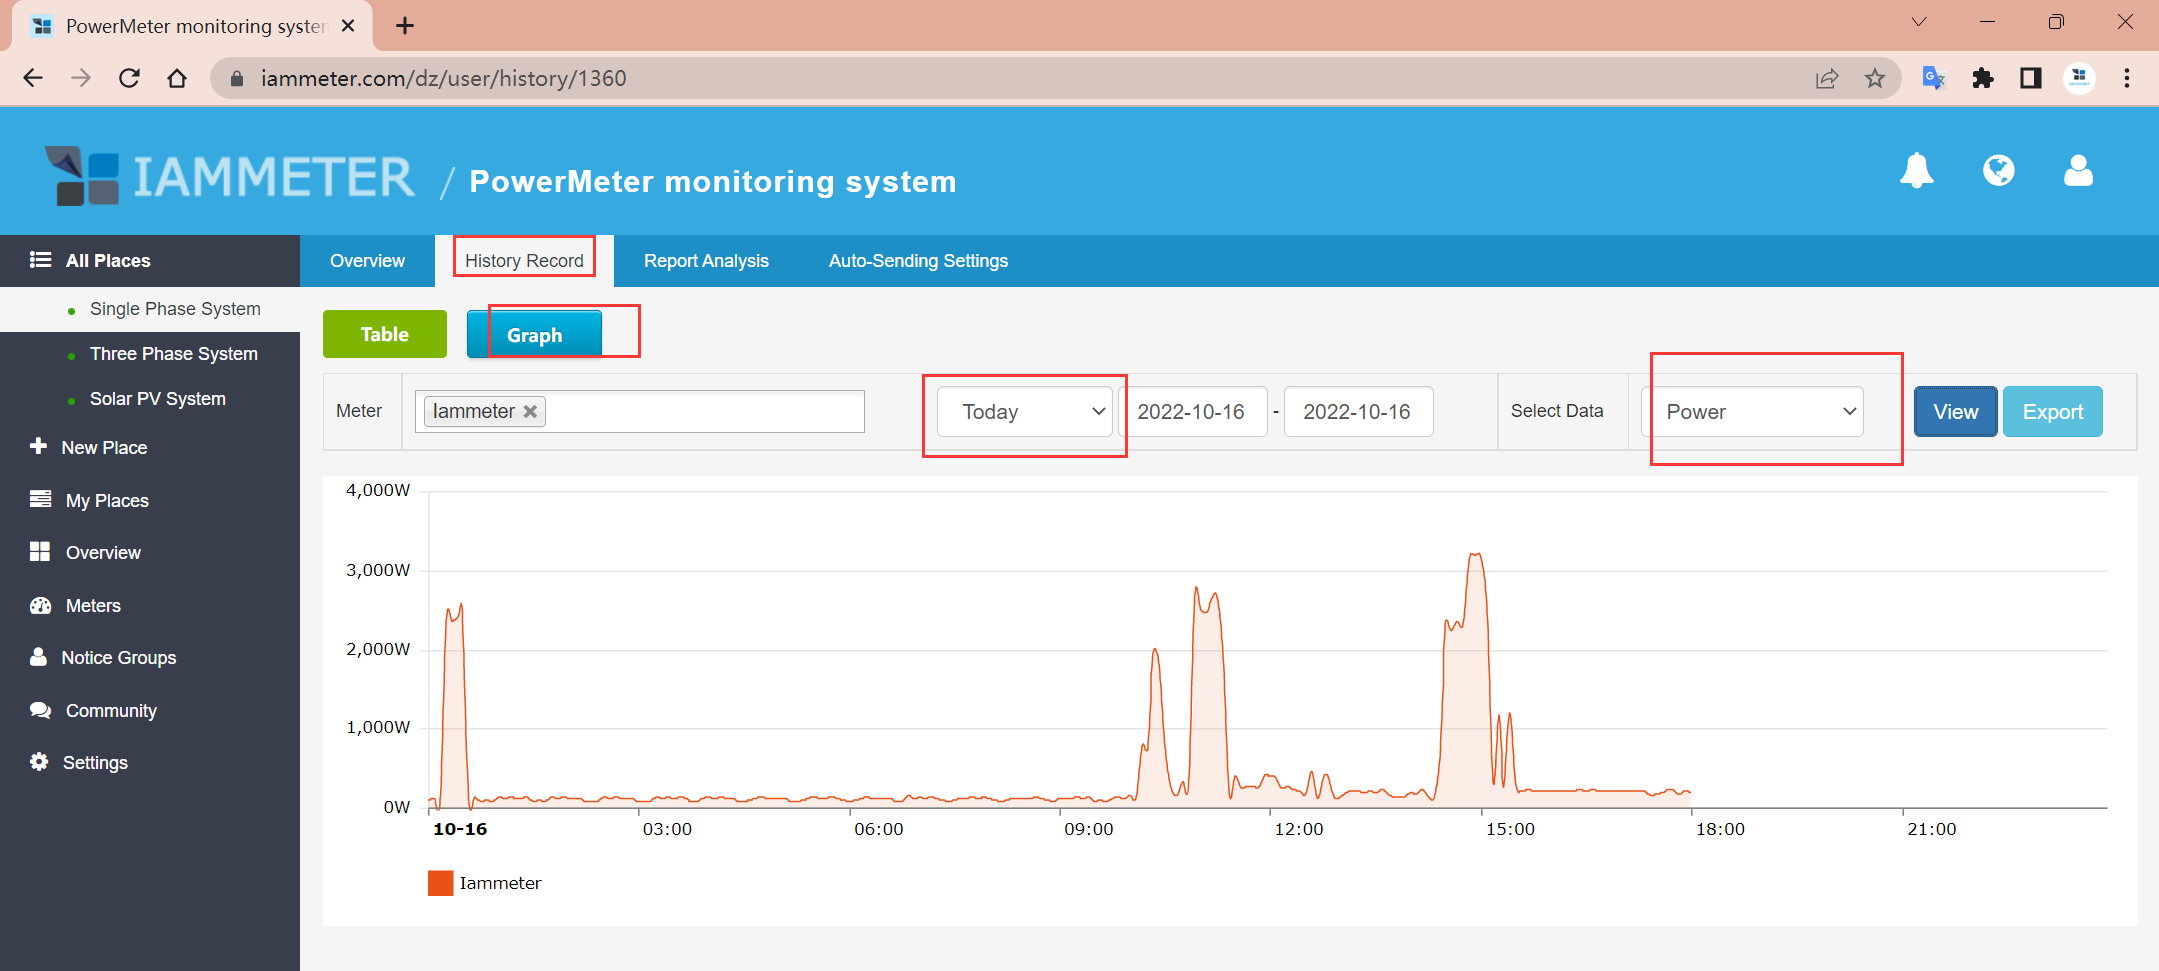Open the browser tab search chevron
The height and width of the screenshot is (971, 2159).
[1919, 23]
